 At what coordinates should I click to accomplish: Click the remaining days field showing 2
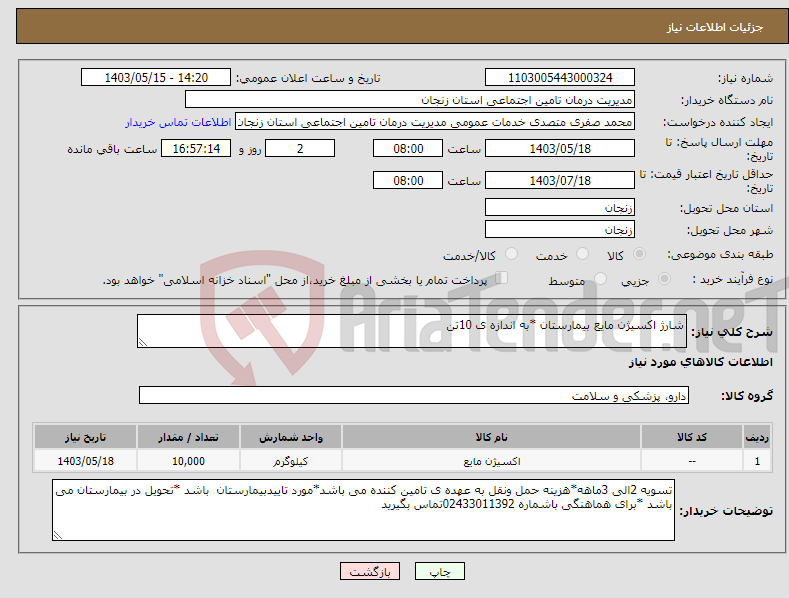[300, 148]
